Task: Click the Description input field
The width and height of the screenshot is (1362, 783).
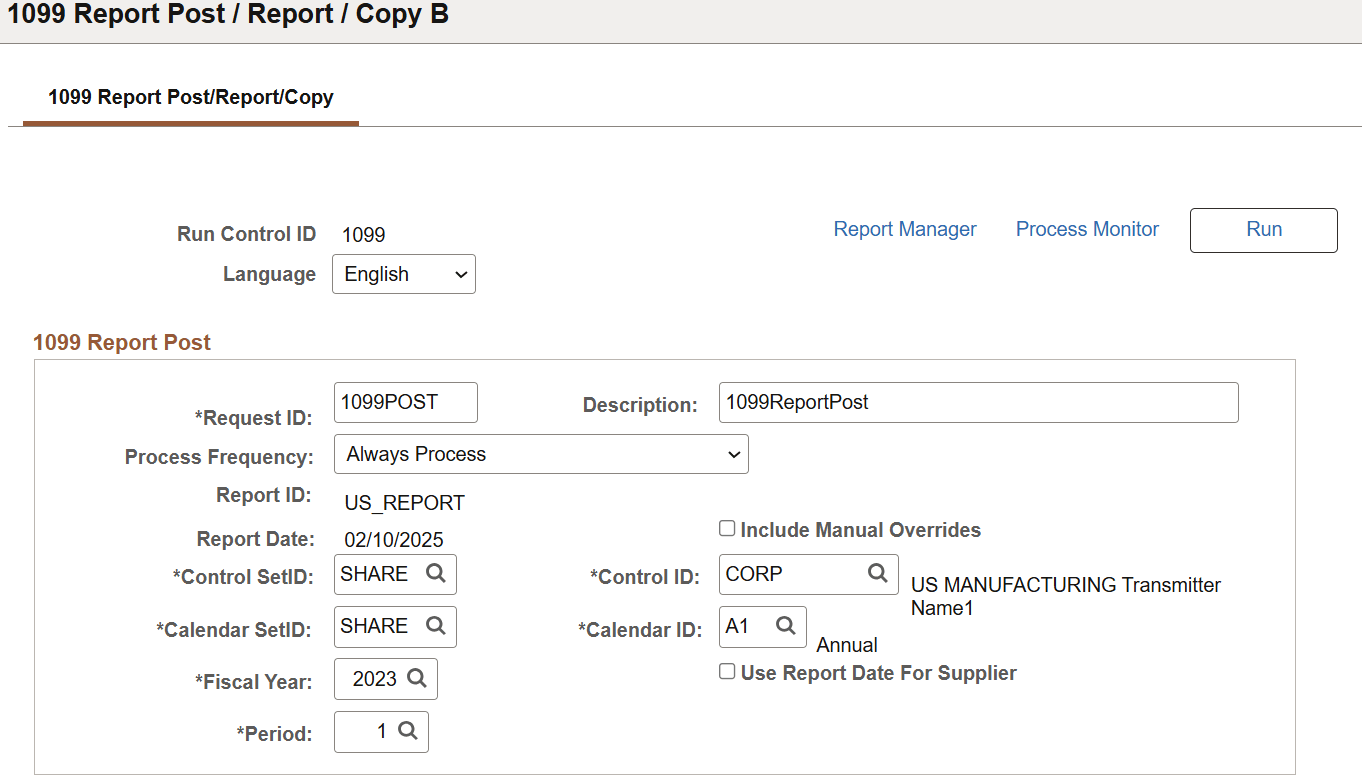Action: [x=978, y=402]
